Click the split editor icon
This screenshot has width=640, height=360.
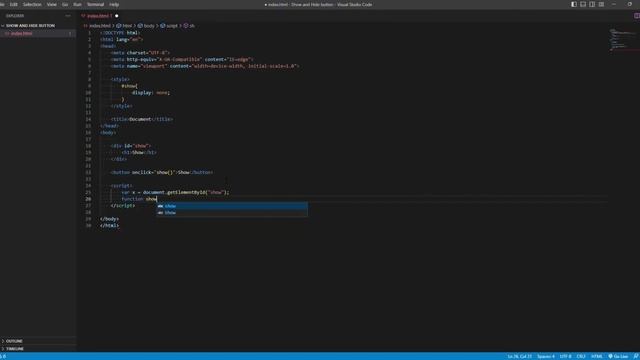coord(636,16)
